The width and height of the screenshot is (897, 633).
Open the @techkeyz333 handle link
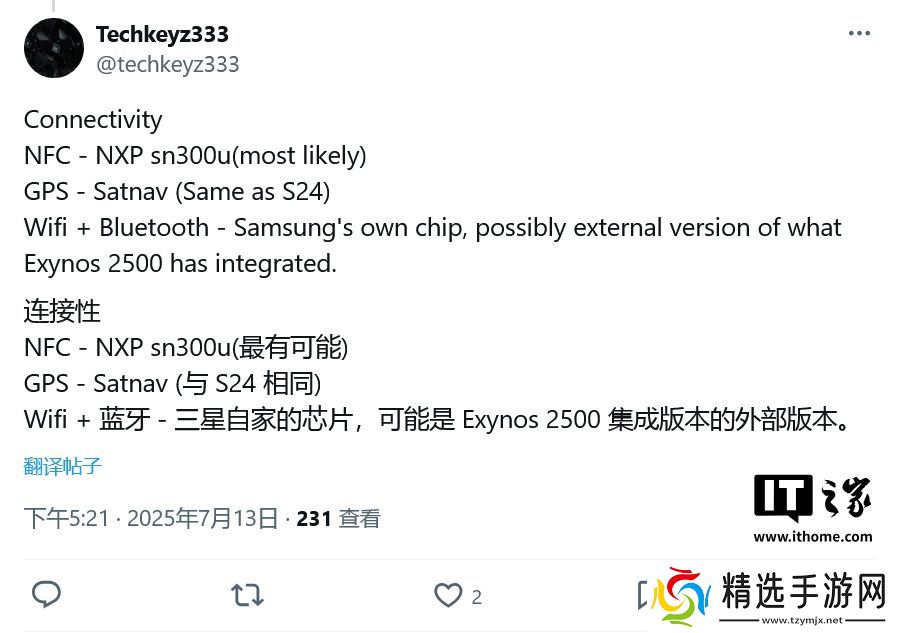tap(168, 64)
